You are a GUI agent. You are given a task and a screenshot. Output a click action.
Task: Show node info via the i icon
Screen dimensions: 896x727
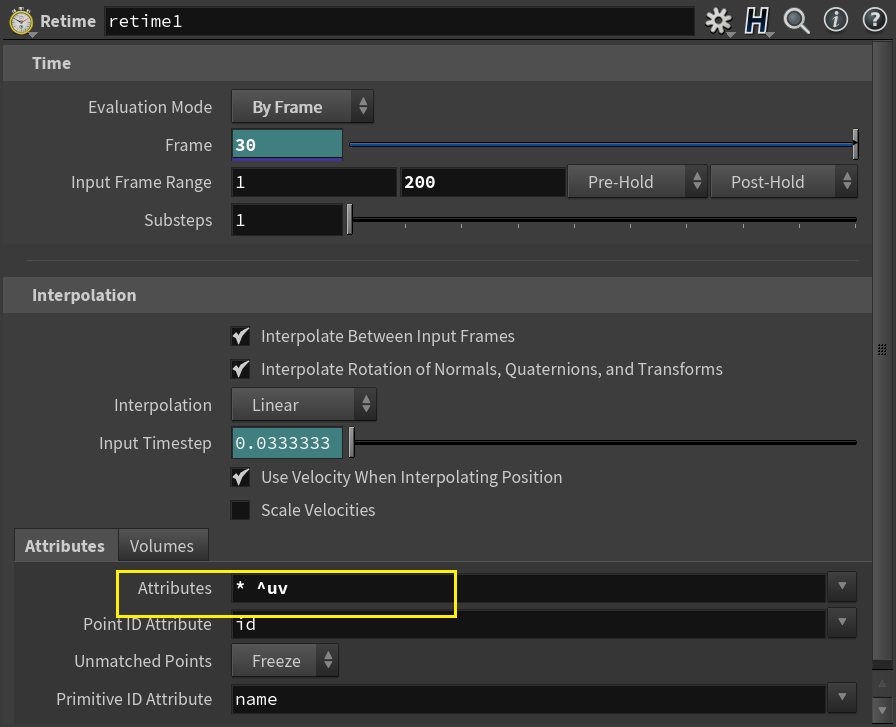(x=835, y=20)
